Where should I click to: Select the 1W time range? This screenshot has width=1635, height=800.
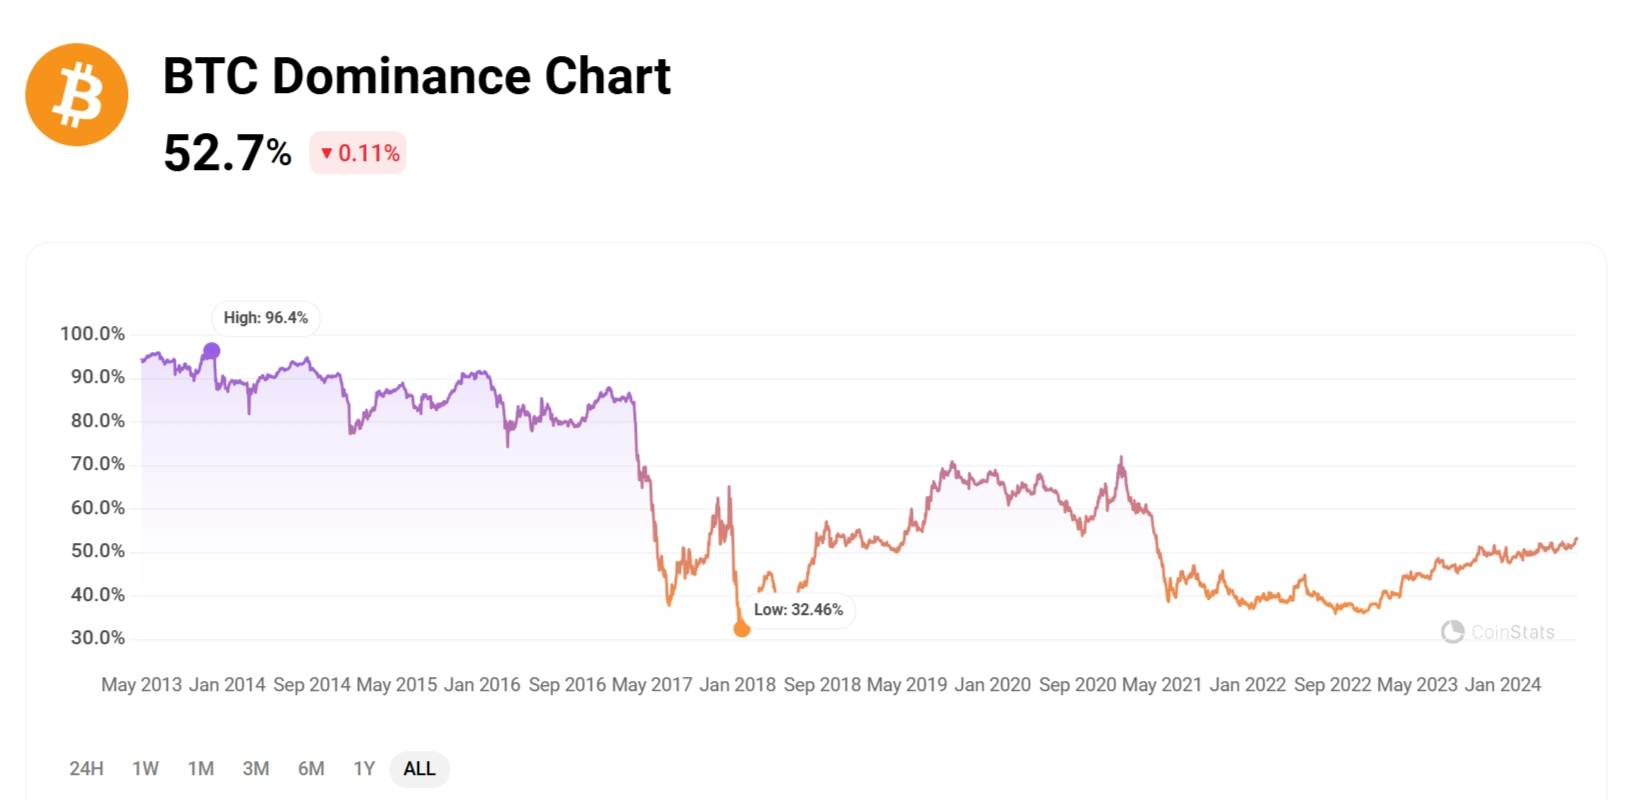(146, 769)
